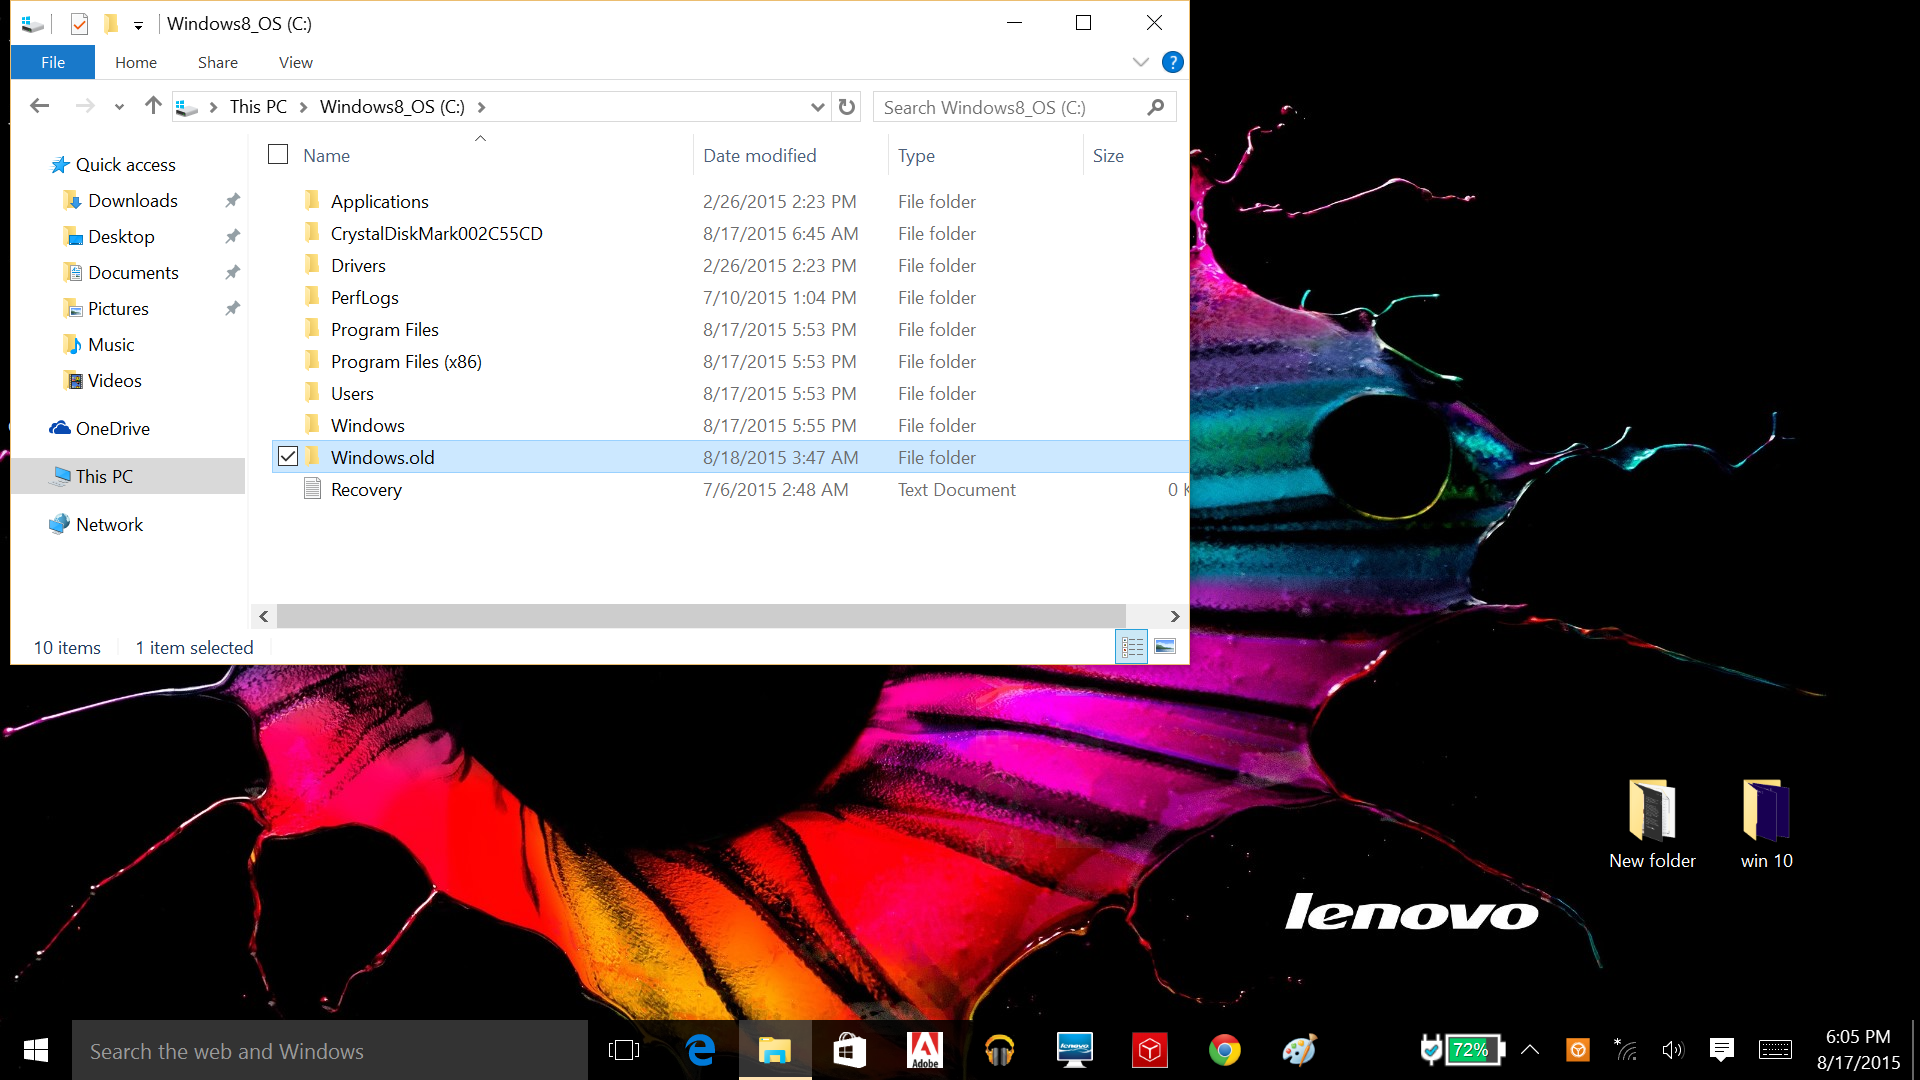Click the New folder quick access toolbar icon

111,23
